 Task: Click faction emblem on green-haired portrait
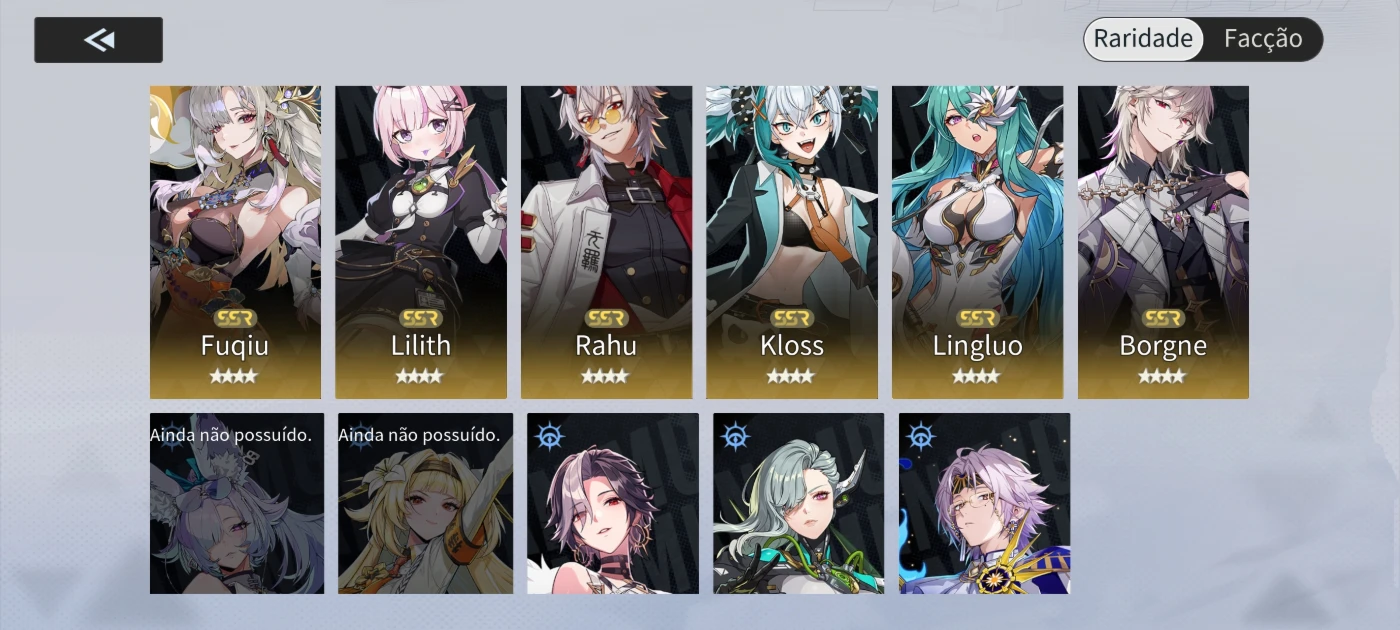point(736,437)
